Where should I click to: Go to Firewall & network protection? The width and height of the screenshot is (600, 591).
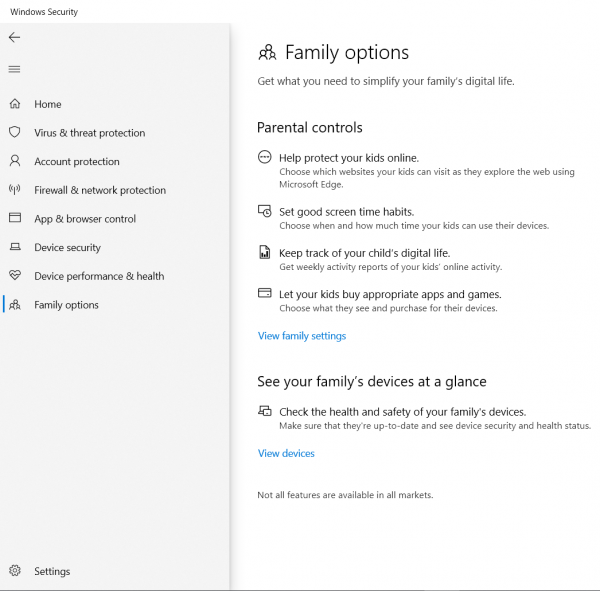[x=100, y=190]
